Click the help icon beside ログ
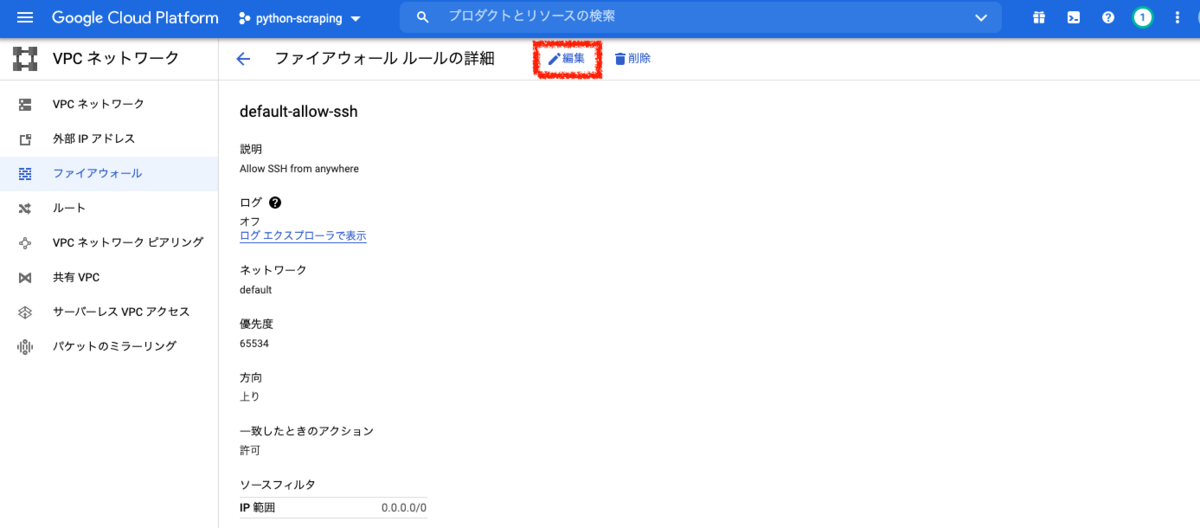The image size is (1200, 528). pyautogui.click(x=275, y=202)
